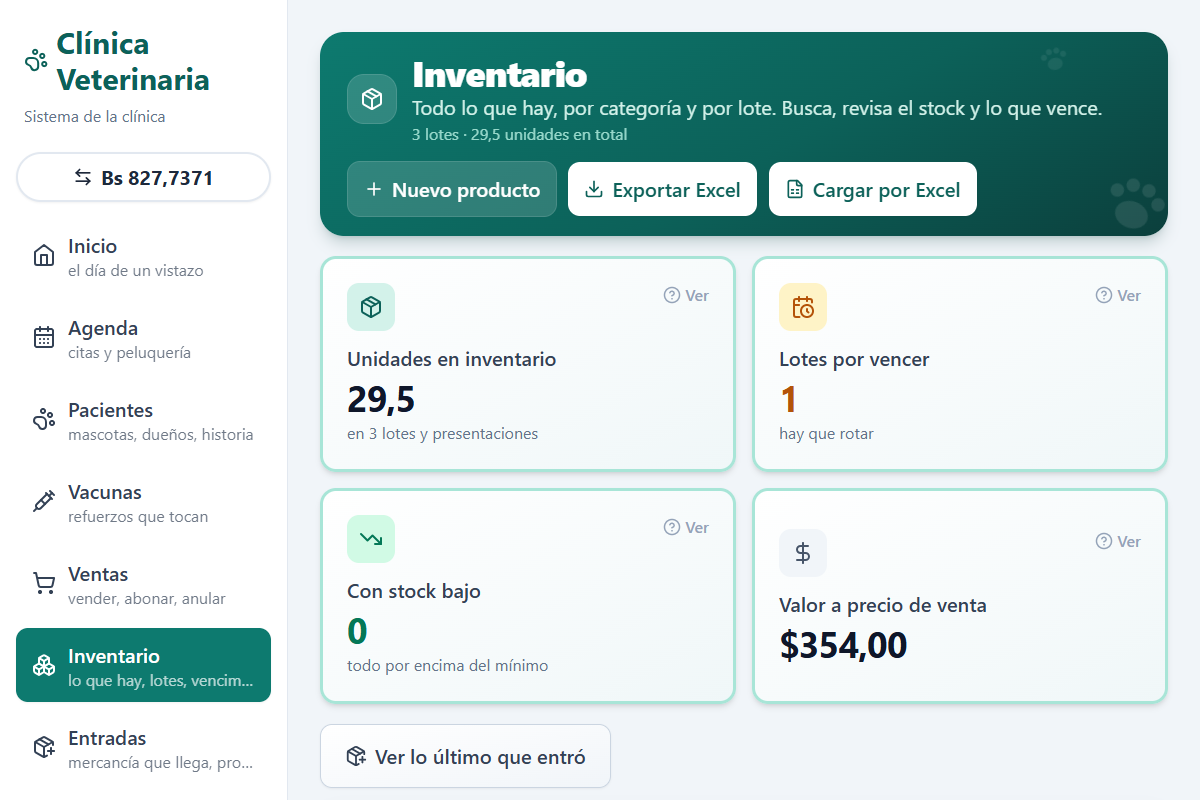Go to the Agenda section
1200x800 pixels.
143,338
